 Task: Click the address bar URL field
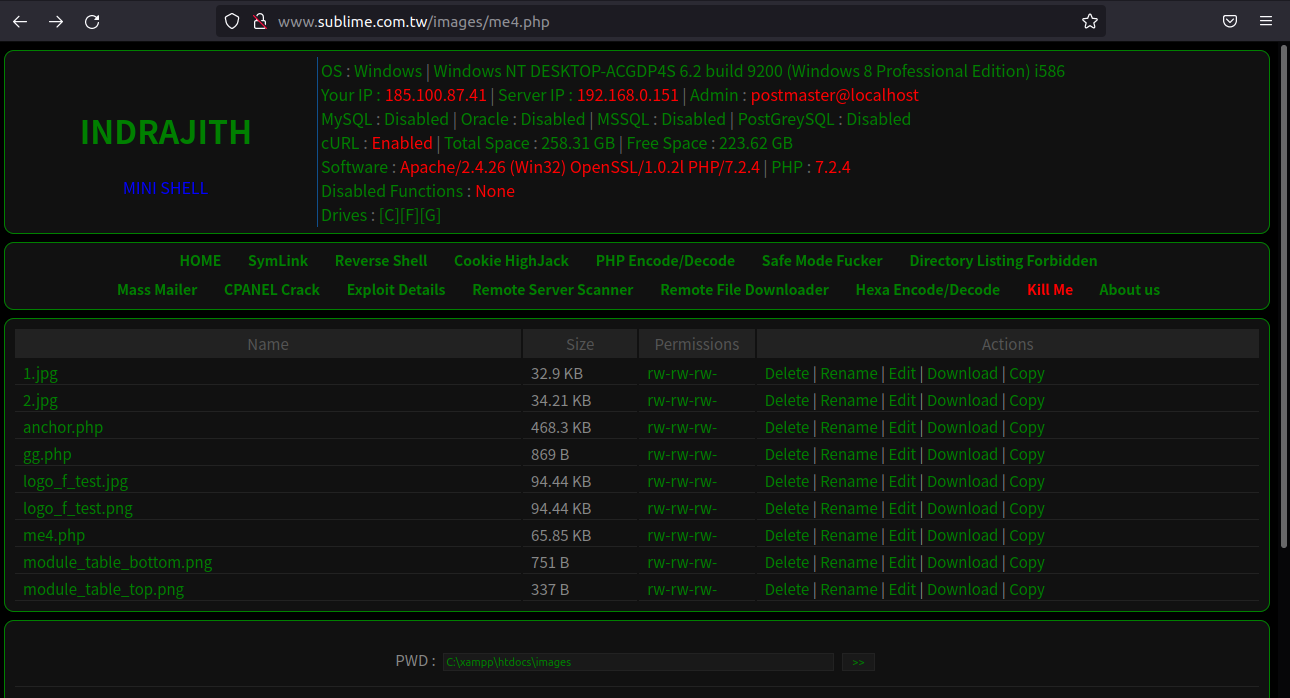click(660, 21)
